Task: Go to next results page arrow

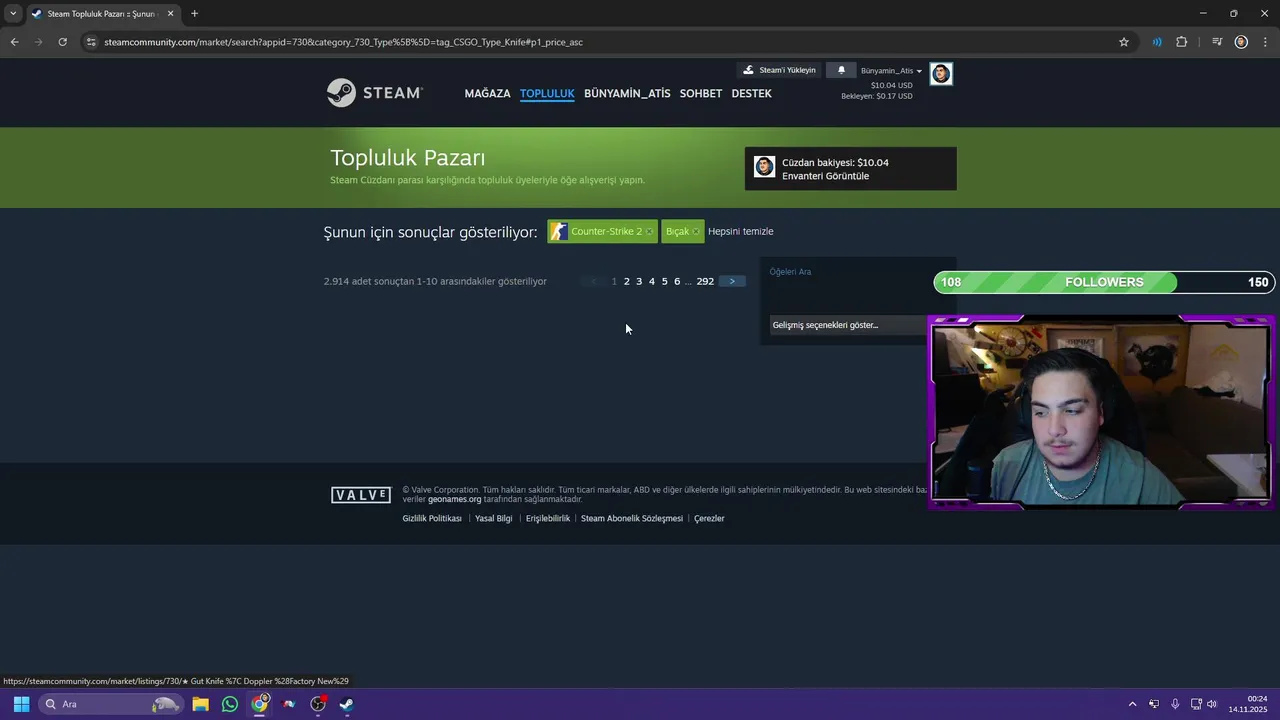Action: [732, 281]
